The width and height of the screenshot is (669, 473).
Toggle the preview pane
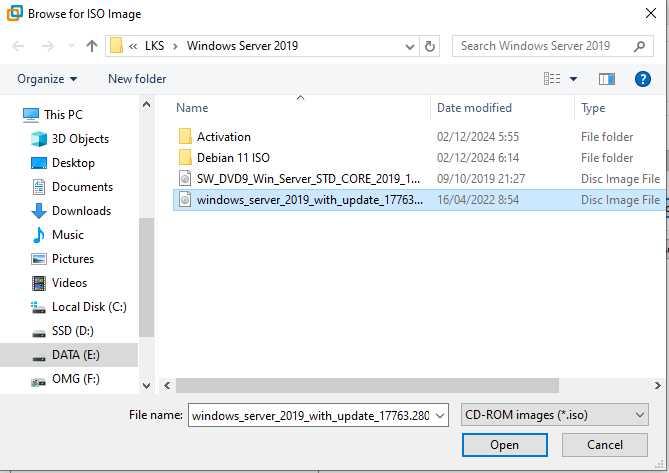tap(607, 79)
